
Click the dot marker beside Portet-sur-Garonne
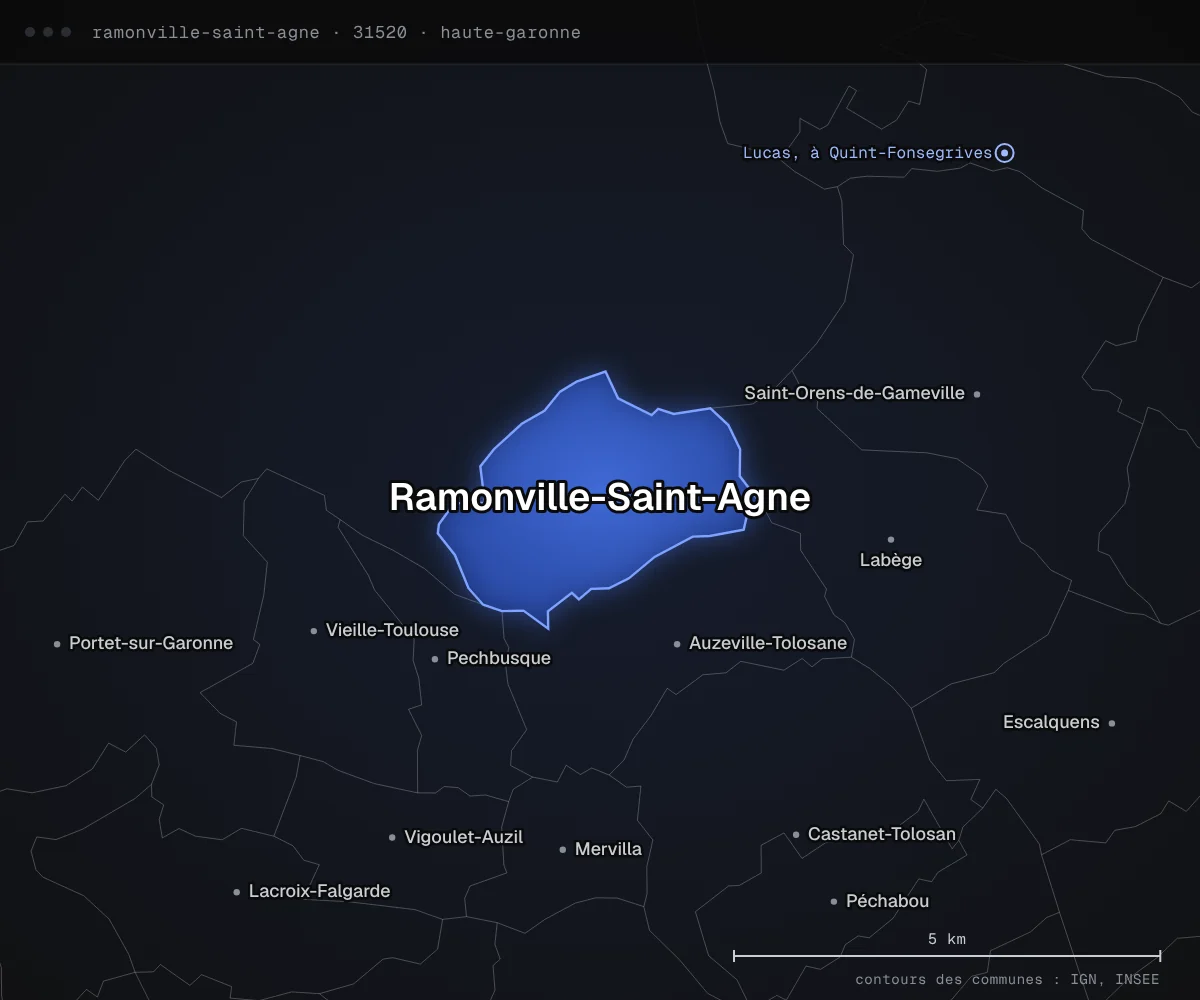point(57,644)
